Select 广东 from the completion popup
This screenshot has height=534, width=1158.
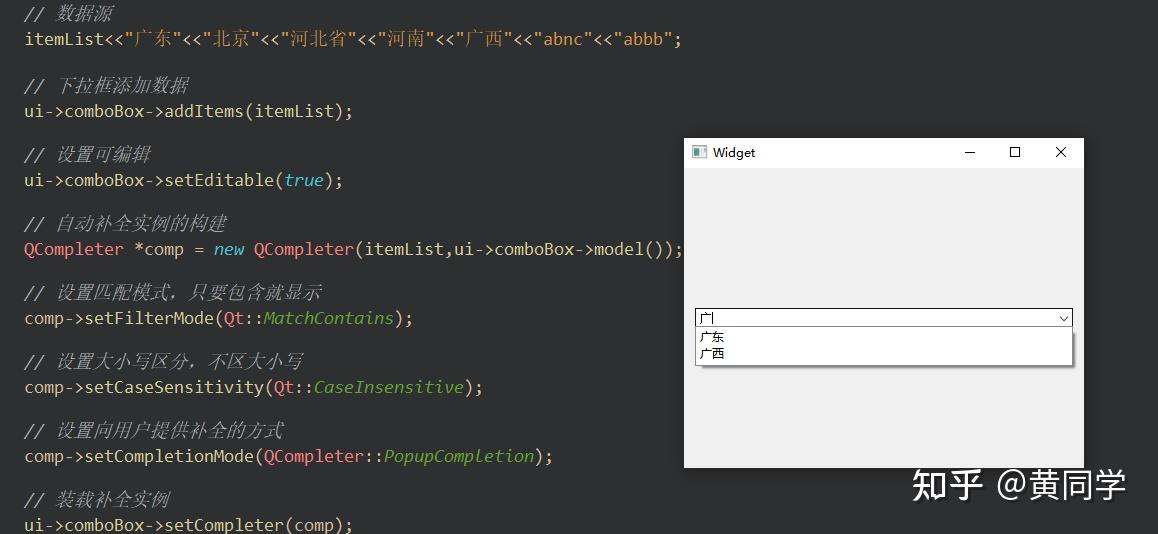pyautogui.click(x=712, y=337)
